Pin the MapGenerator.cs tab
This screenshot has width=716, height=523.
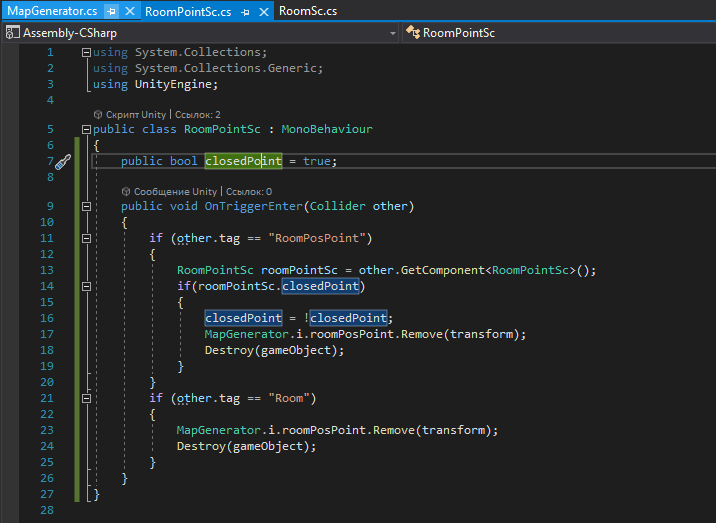point(111,11)
